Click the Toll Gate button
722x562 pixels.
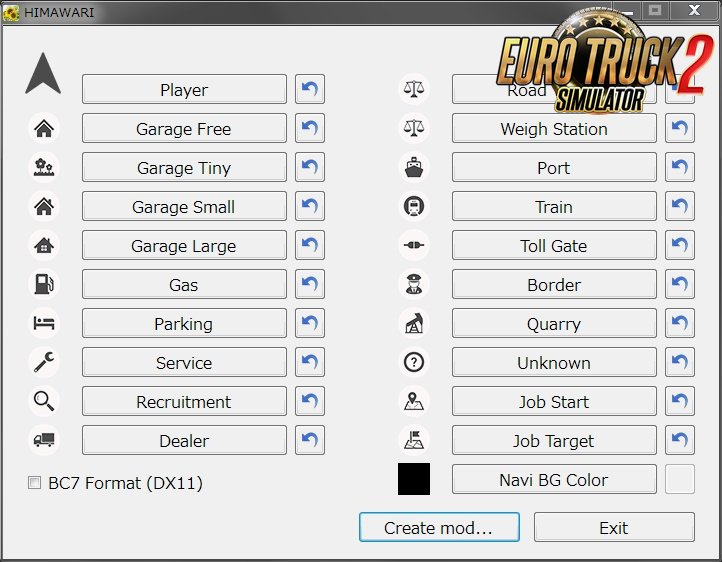[554, 245]
